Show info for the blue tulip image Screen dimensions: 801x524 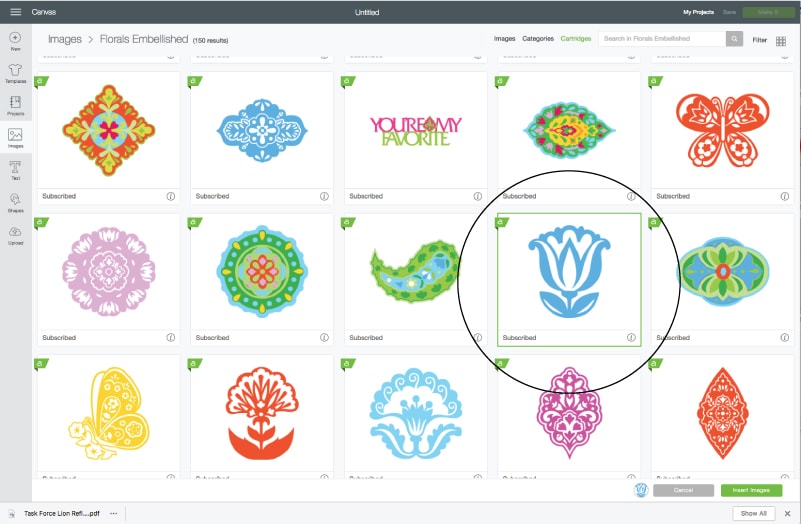pos(631,338)
